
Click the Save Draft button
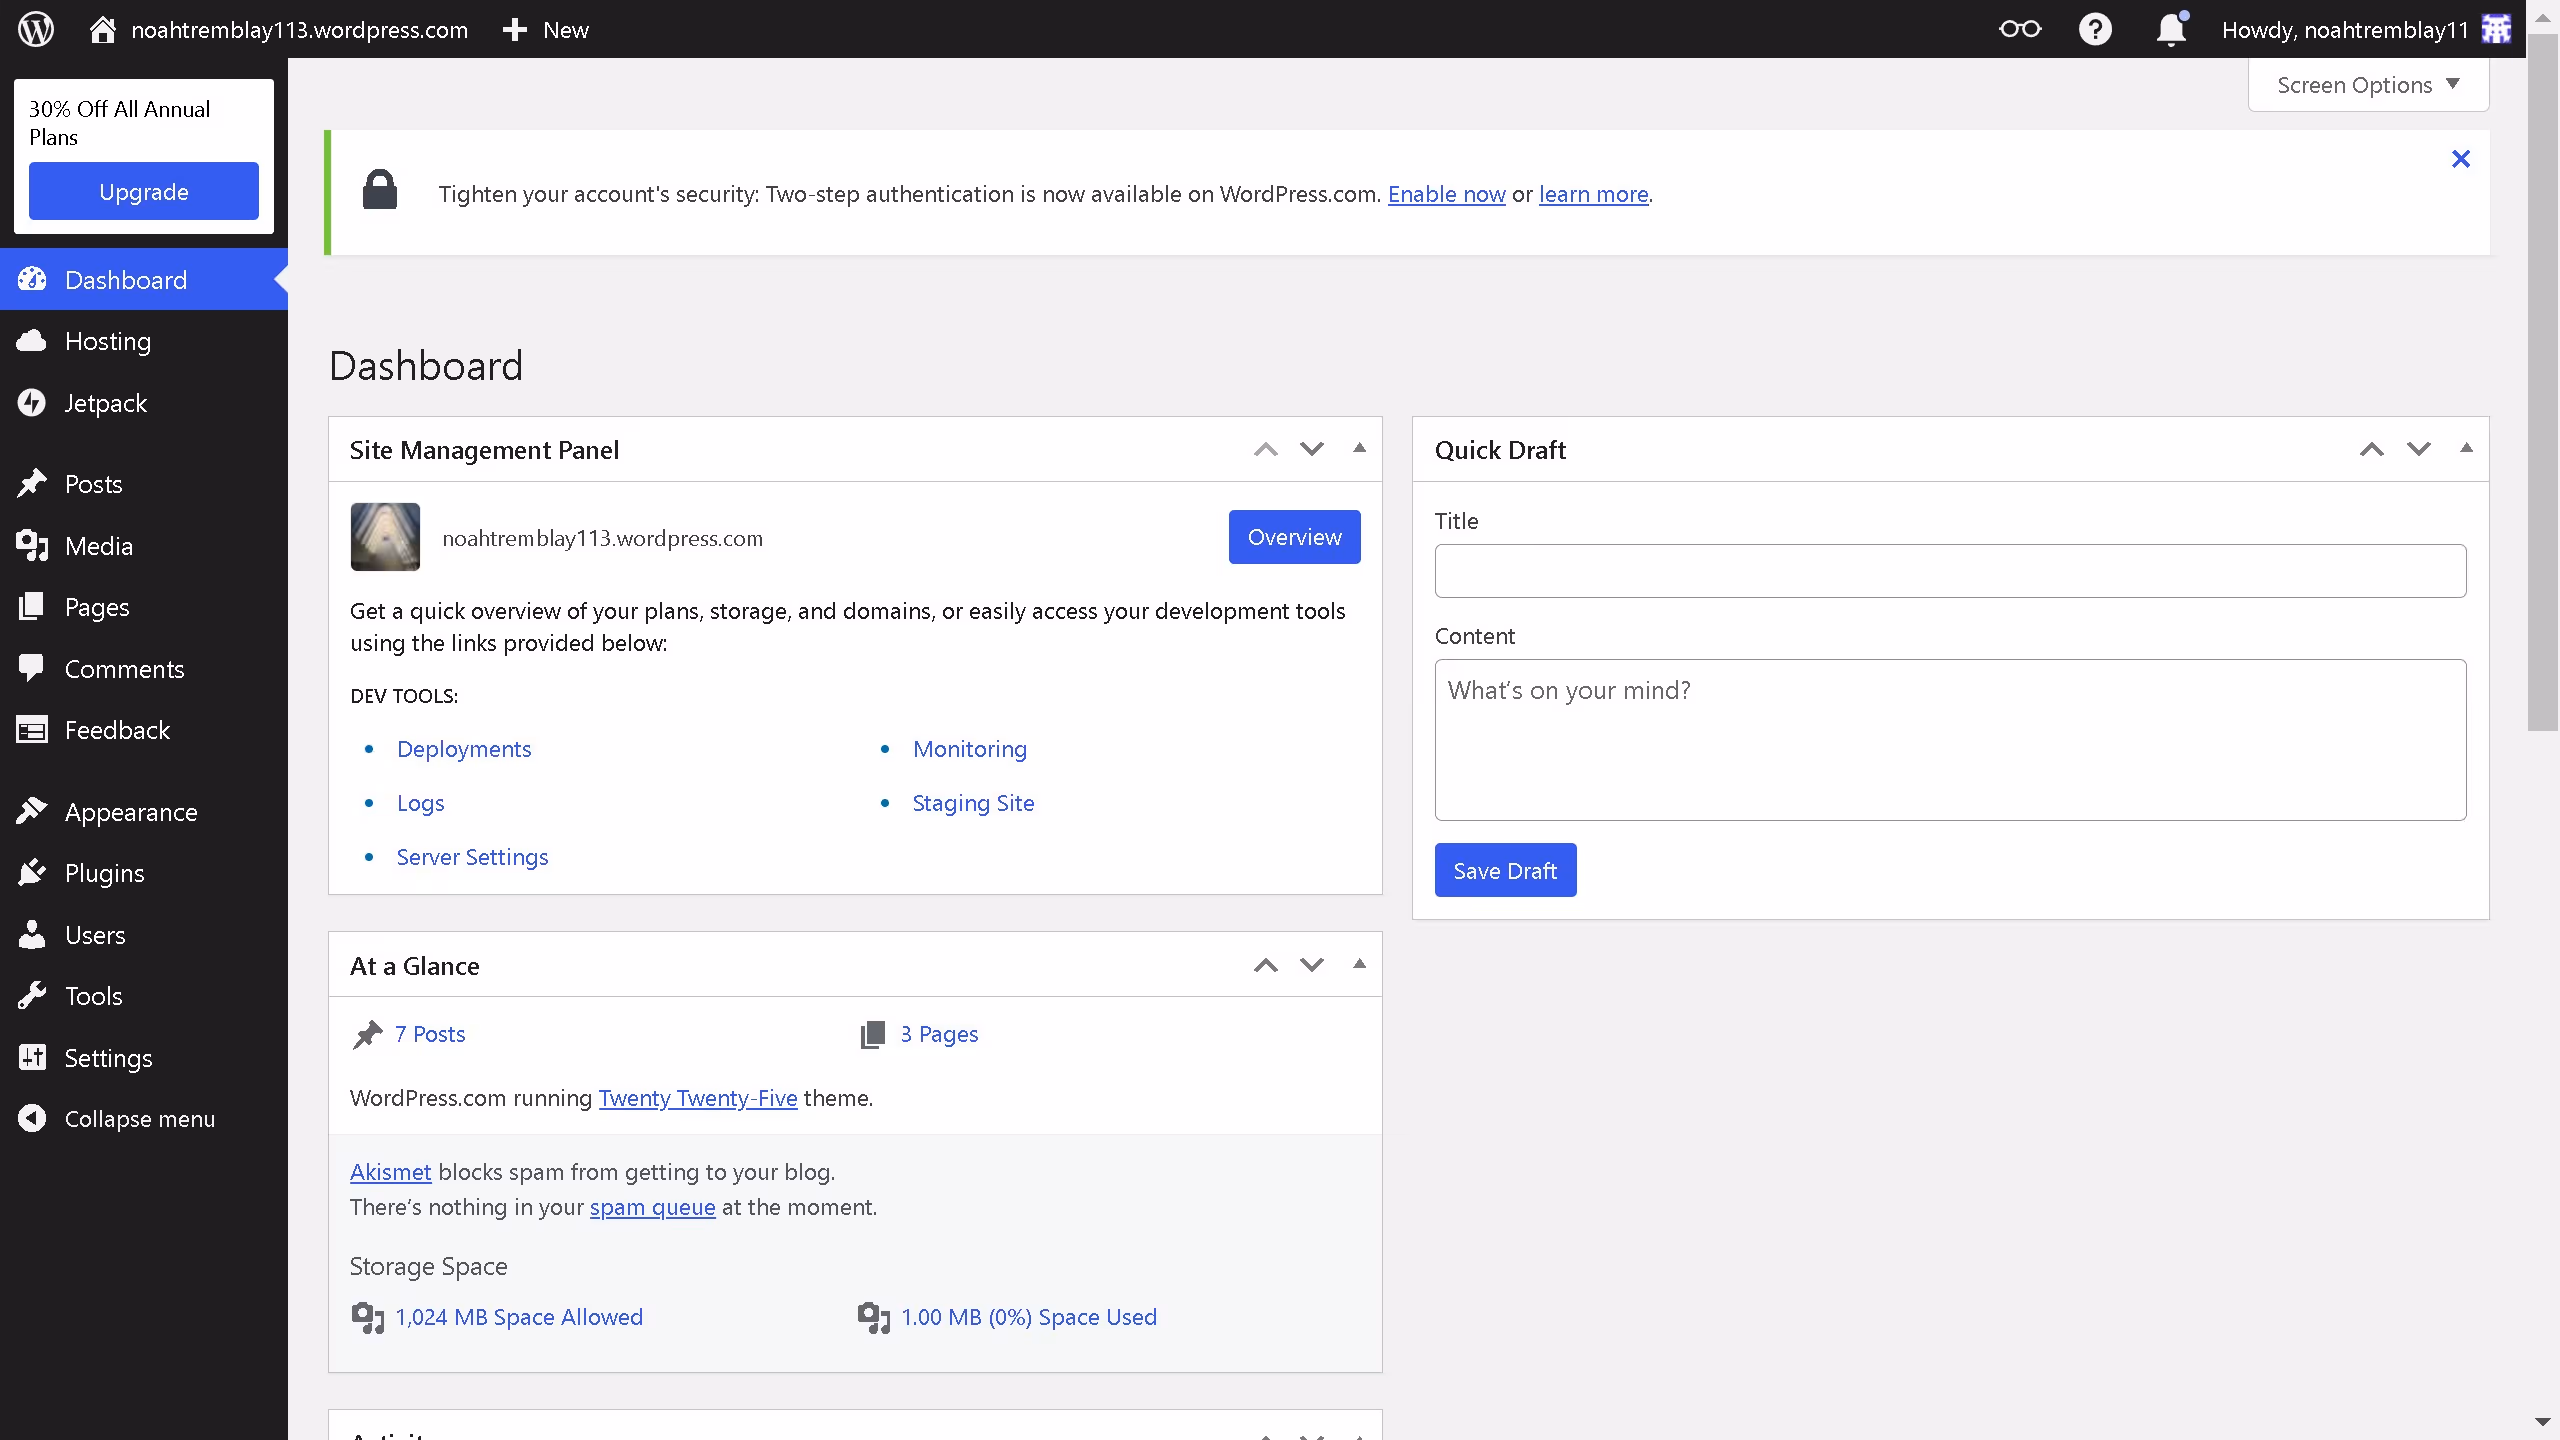(x=1504, y=870)
